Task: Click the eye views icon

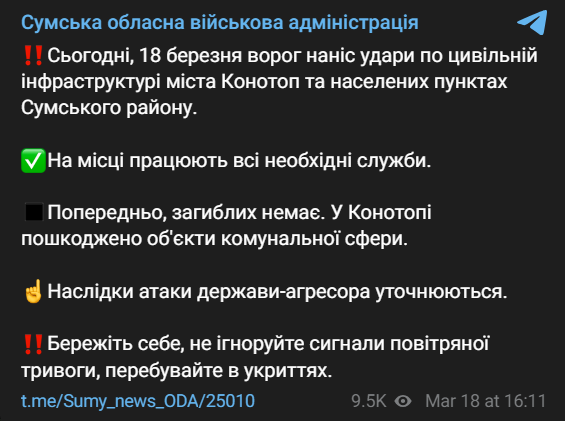Action: click(403, 401)
